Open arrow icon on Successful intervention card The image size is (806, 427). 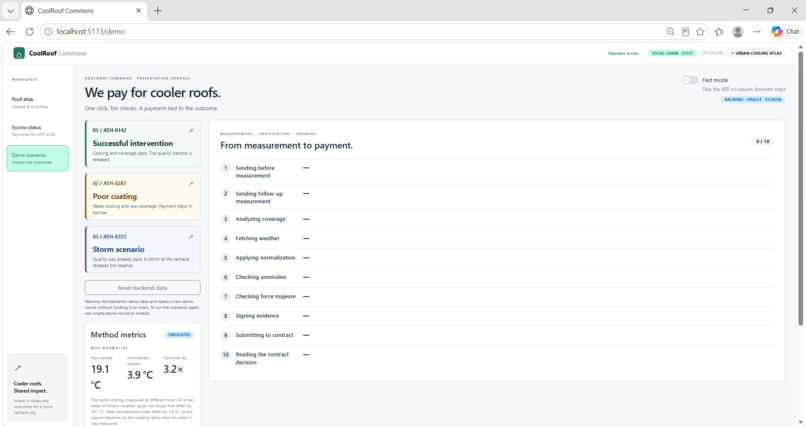click(x=191, y=131)
